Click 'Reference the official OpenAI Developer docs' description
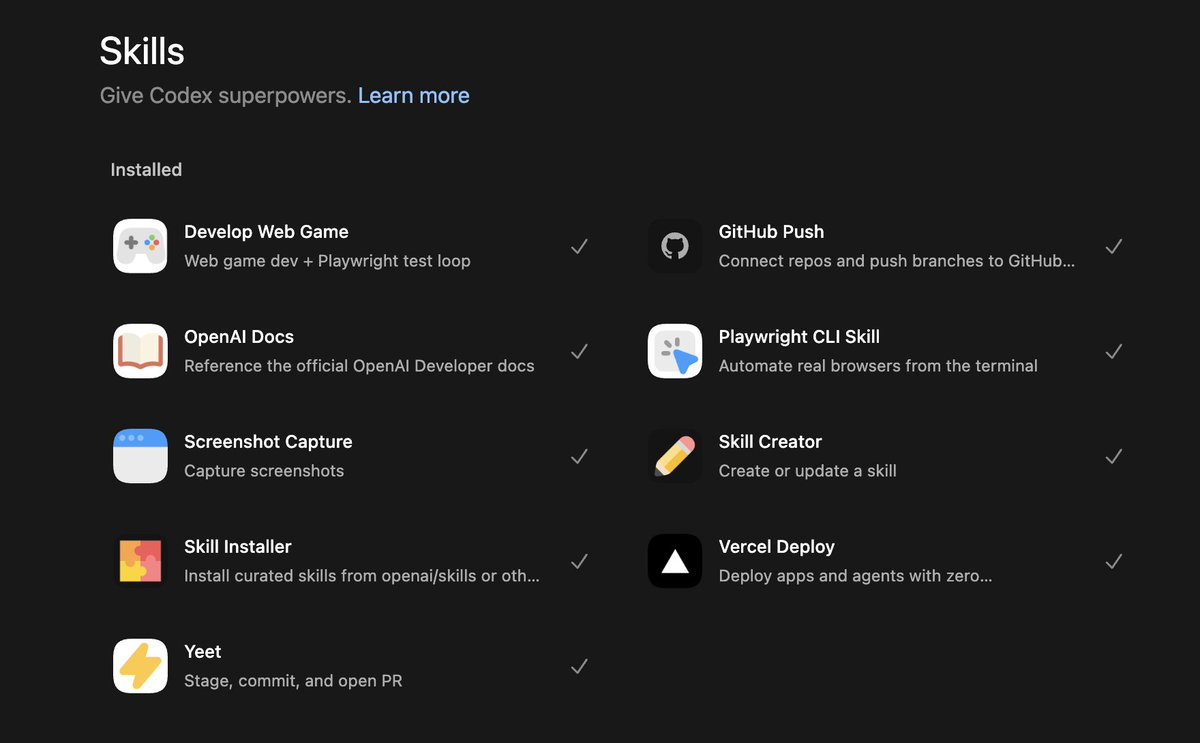The height and width of the screenshot is (743, 1200). tap(359, 366)
